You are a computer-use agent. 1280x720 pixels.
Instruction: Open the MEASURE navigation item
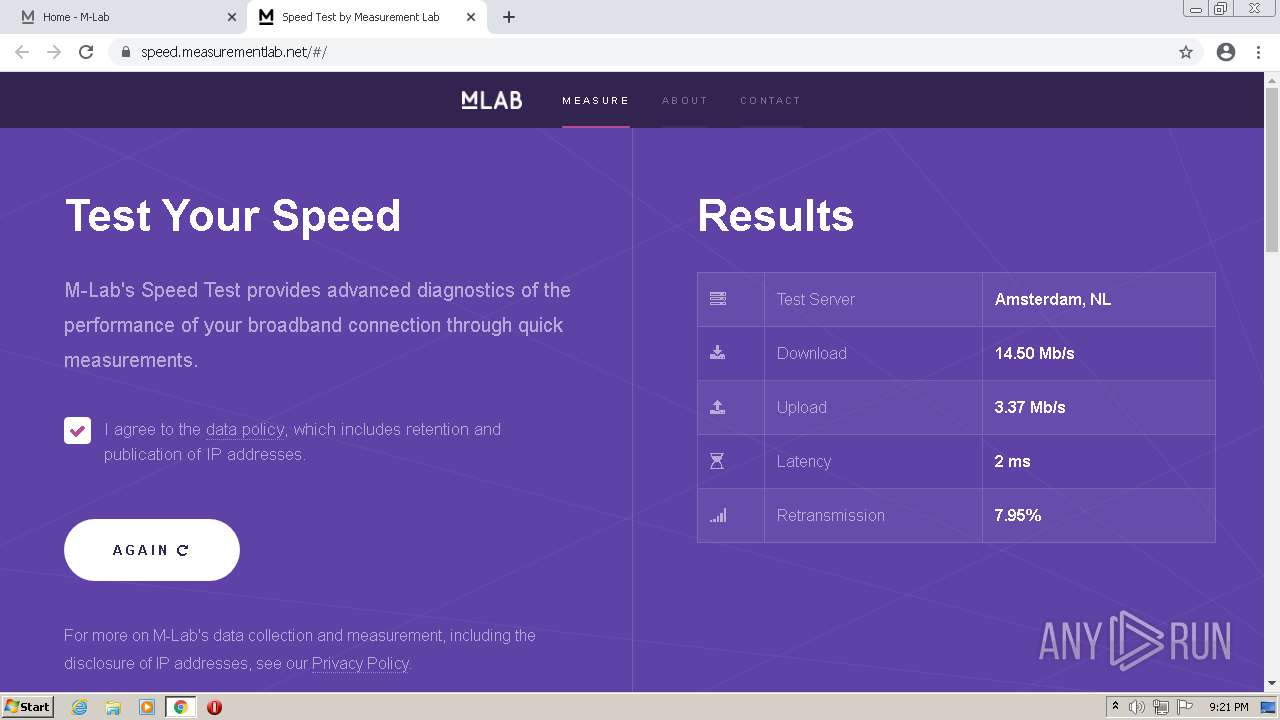[596, 100]
